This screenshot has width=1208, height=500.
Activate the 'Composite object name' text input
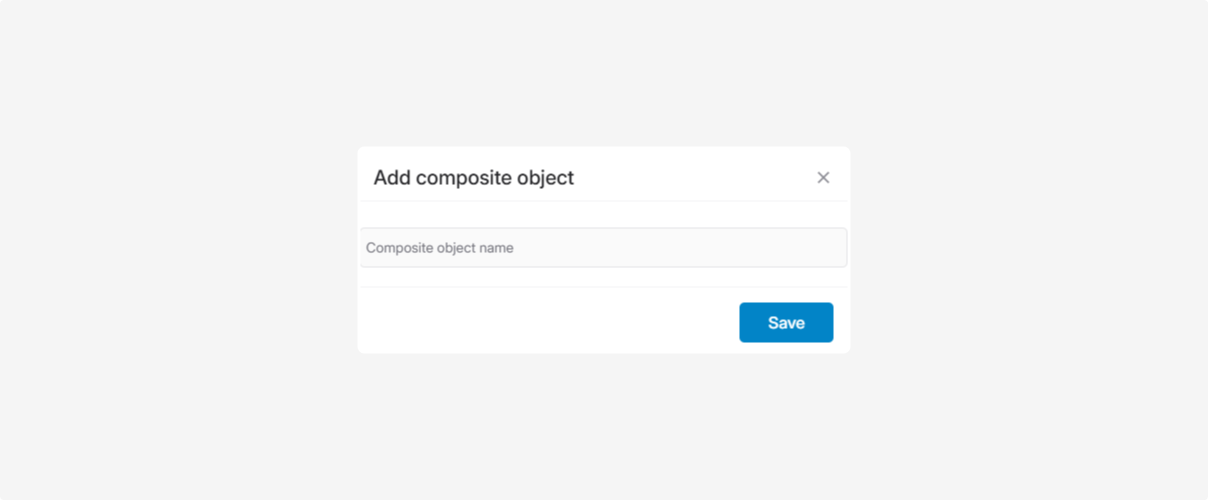point(603,248)
